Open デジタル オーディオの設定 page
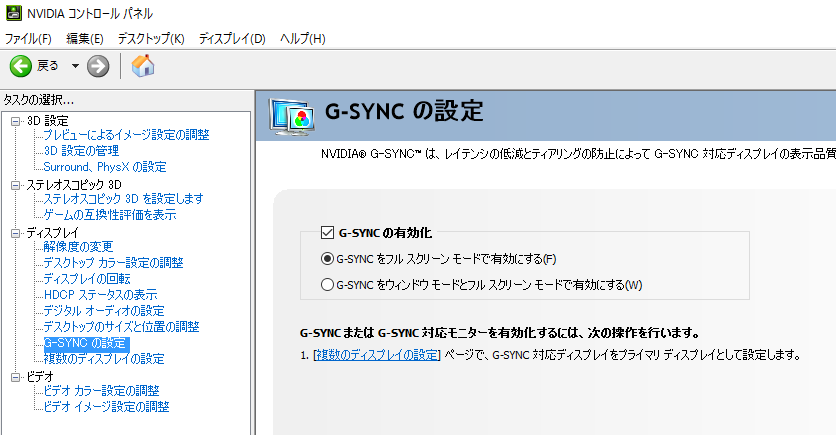Viewport: 836px width, 435px height. tap(104, 311)
